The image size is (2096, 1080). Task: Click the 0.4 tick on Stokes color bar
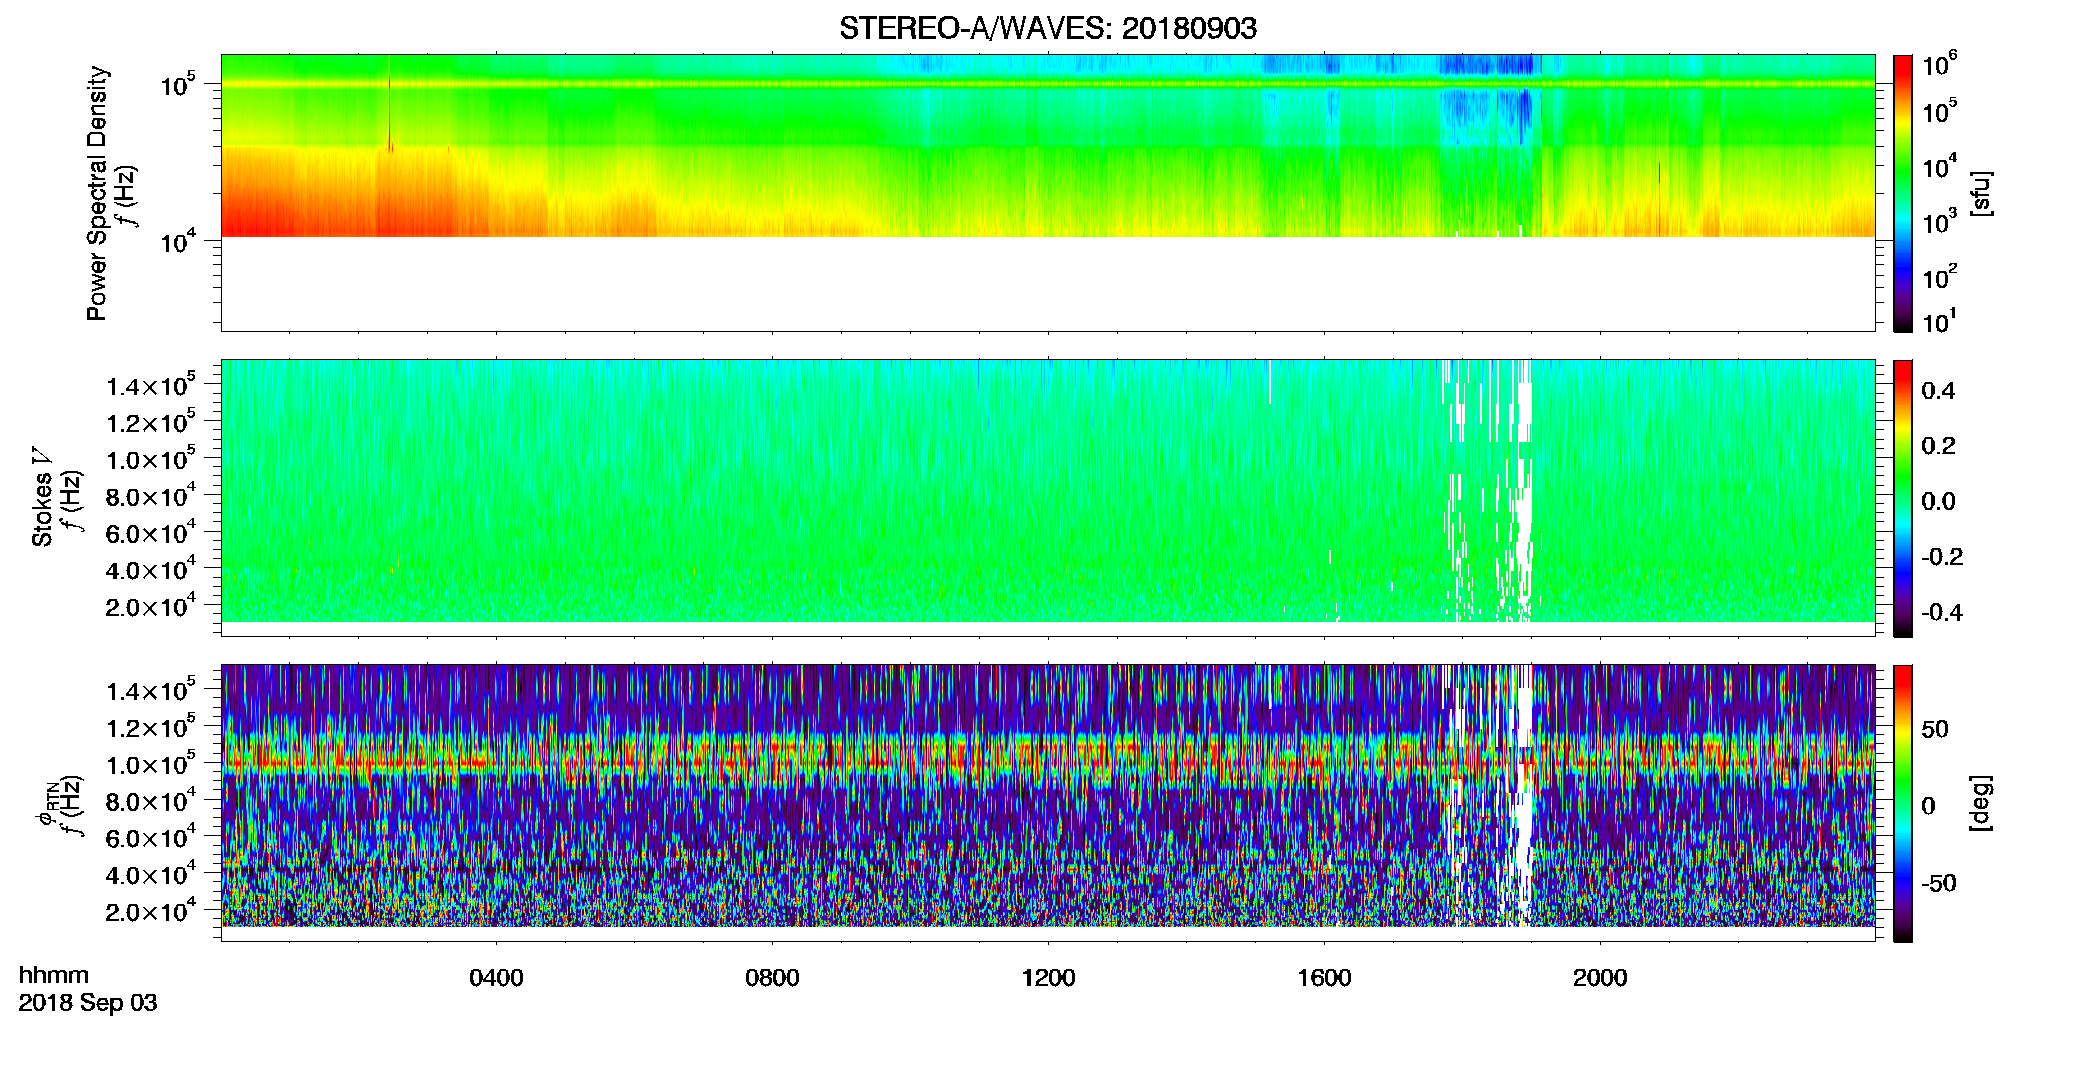pyautogui.click(x=1938, y=391)
